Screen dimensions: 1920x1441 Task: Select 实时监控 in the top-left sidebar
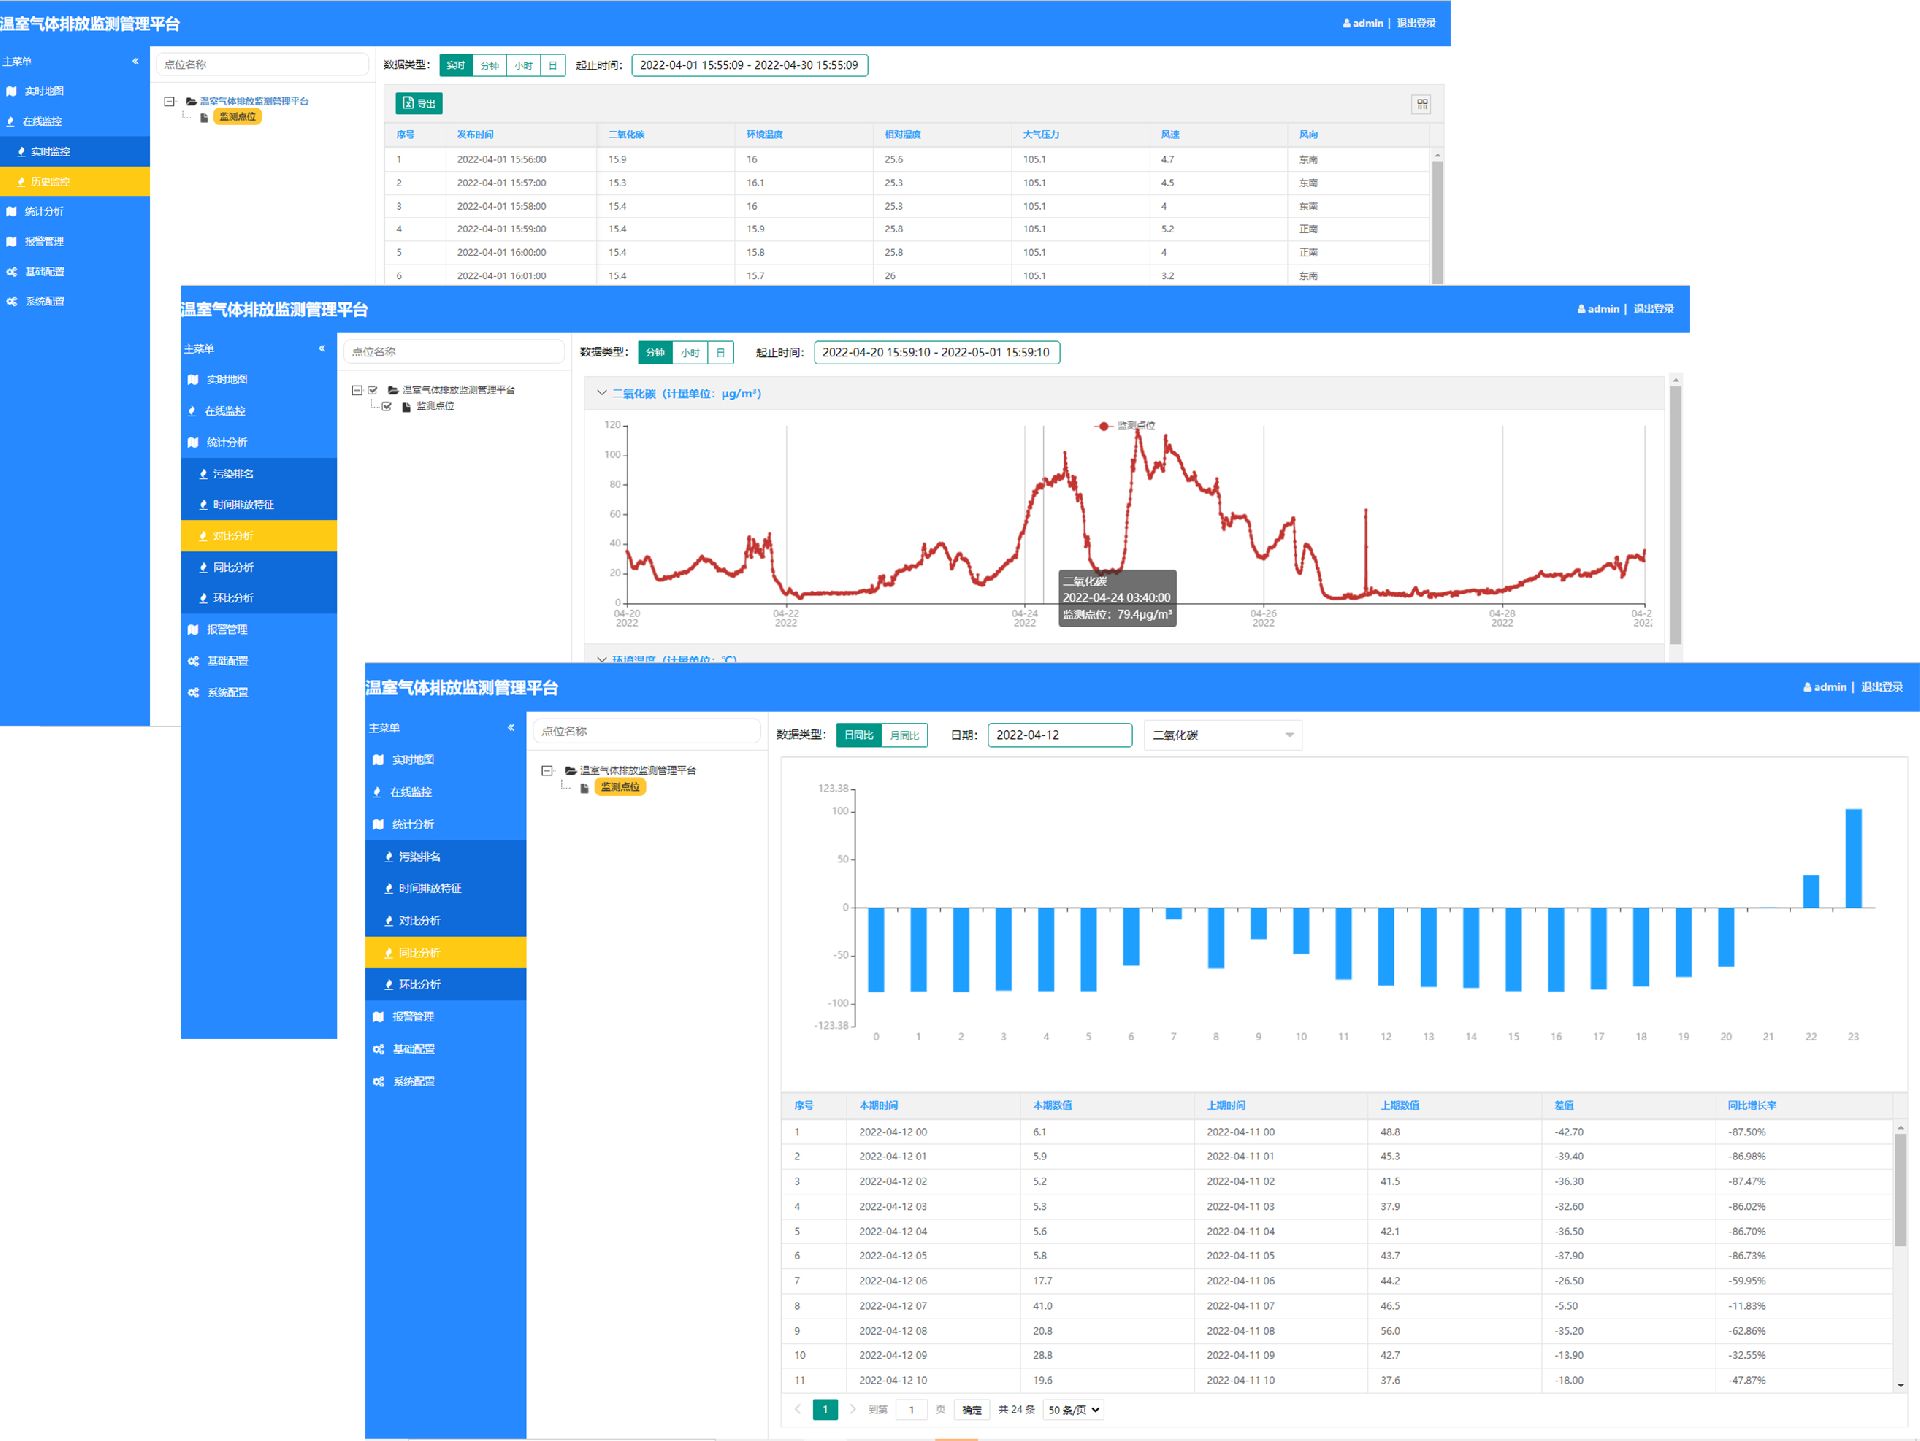[50, 151]
